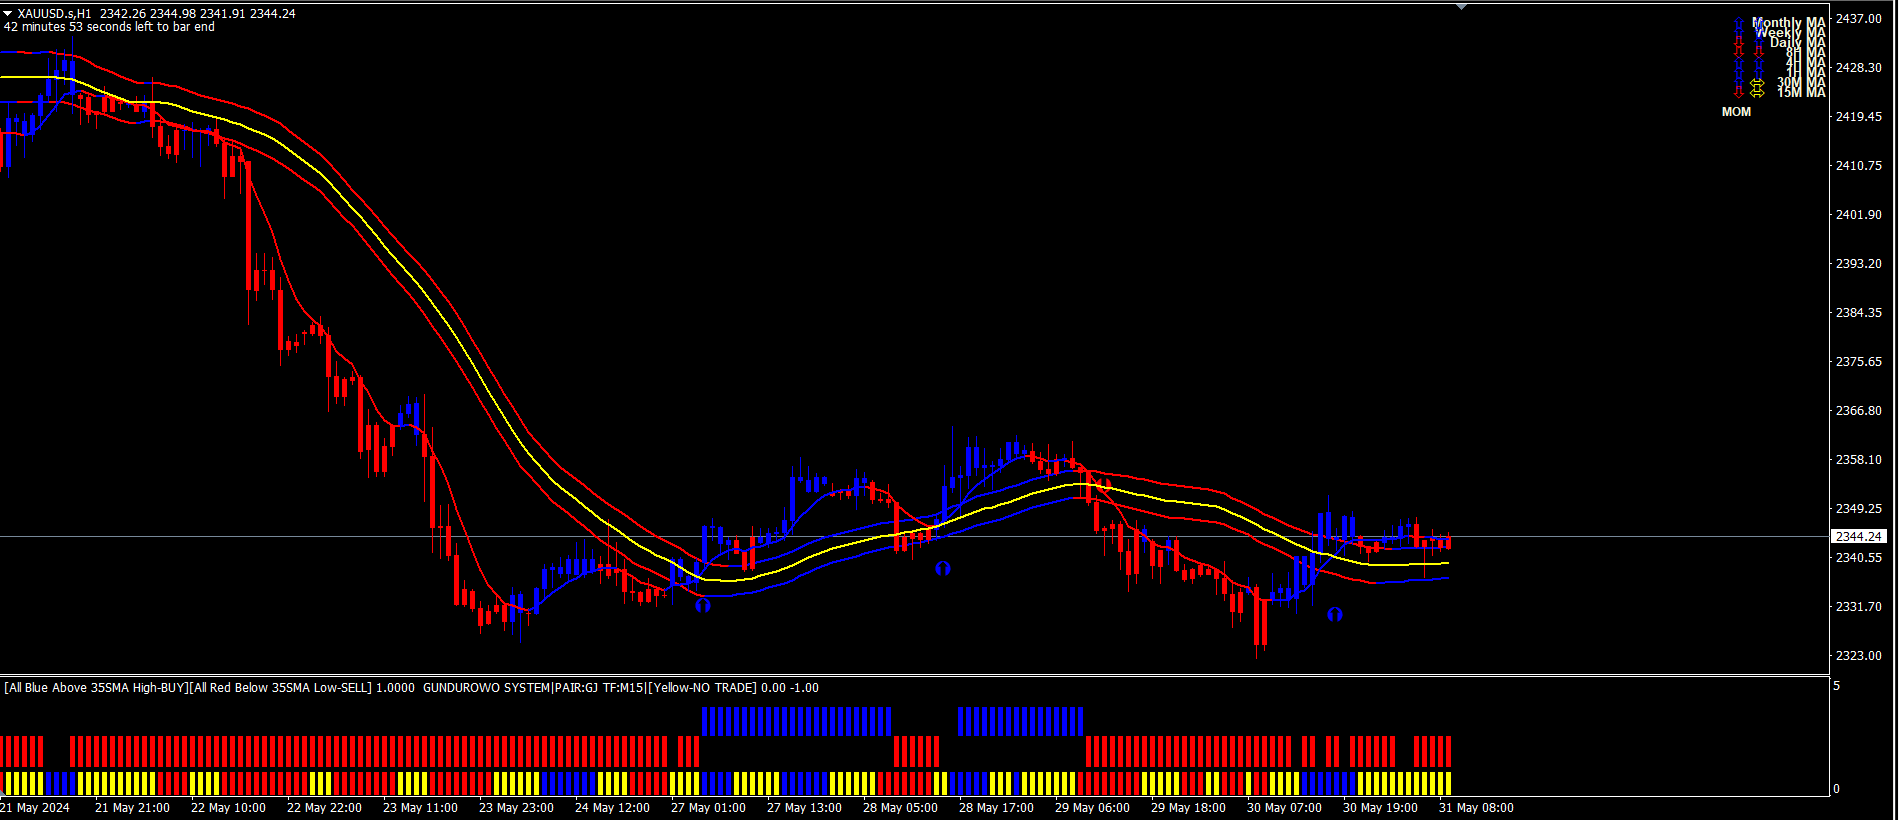The height and width of the screenshot is (820, 1899).
Task: Click the "27 May 01:00" time axis label
Action: (x=708, y=808)
